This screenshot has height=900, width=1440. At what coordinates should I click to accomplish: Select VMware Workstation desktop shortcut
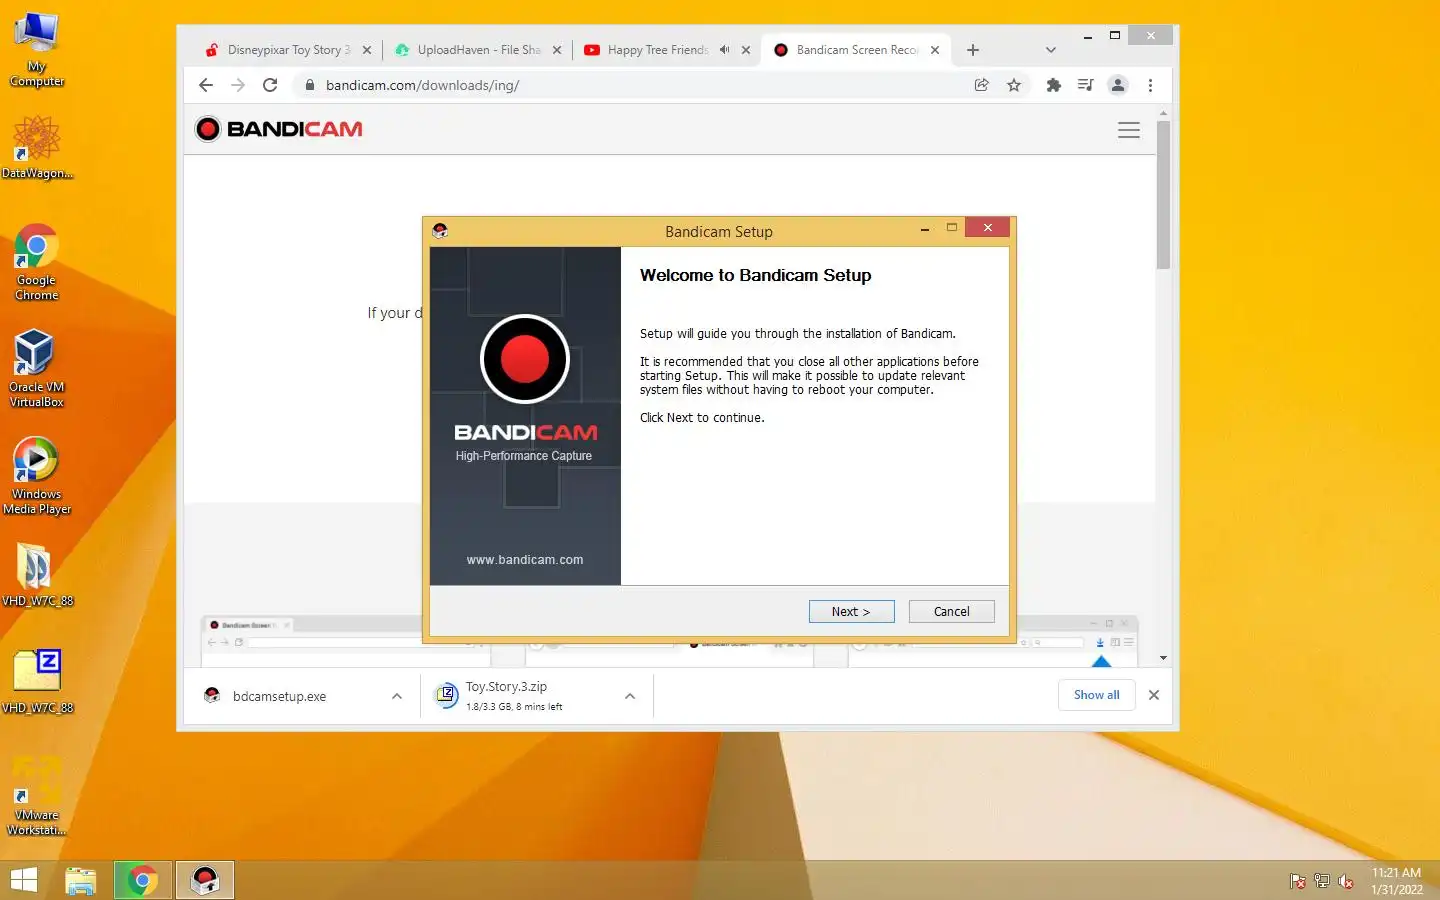37,797
